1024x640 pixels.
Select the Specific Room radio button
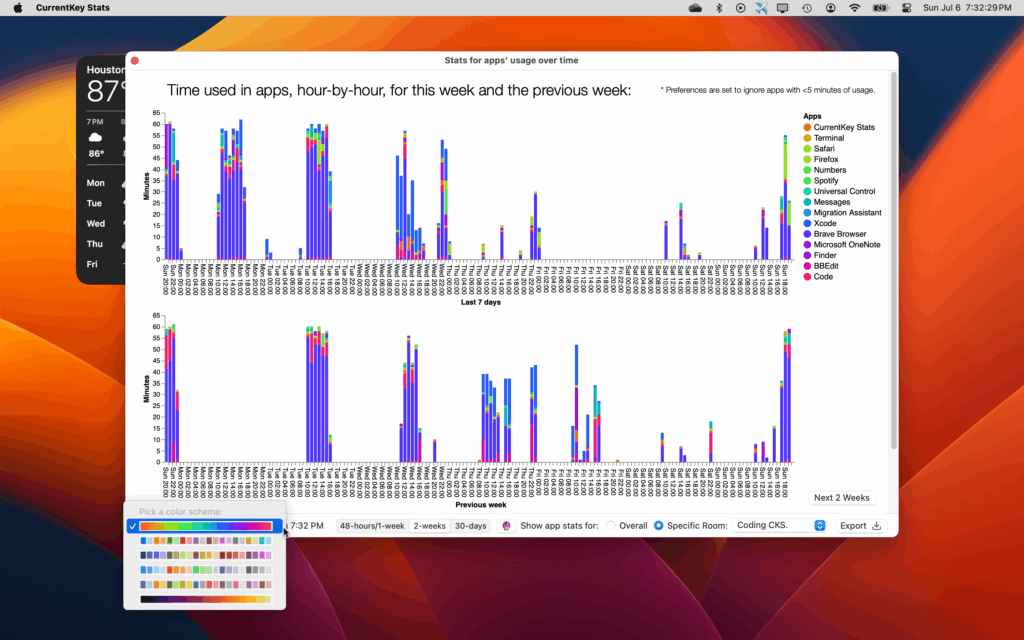[x=658, y=525]
